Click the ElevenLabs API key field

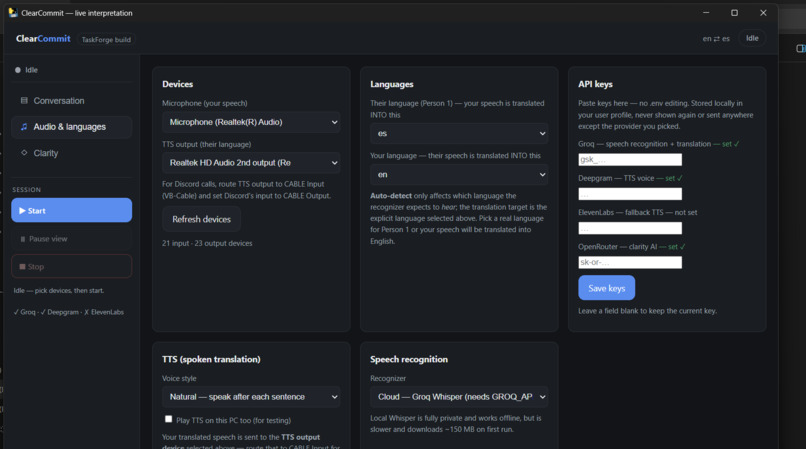point(630,228)
